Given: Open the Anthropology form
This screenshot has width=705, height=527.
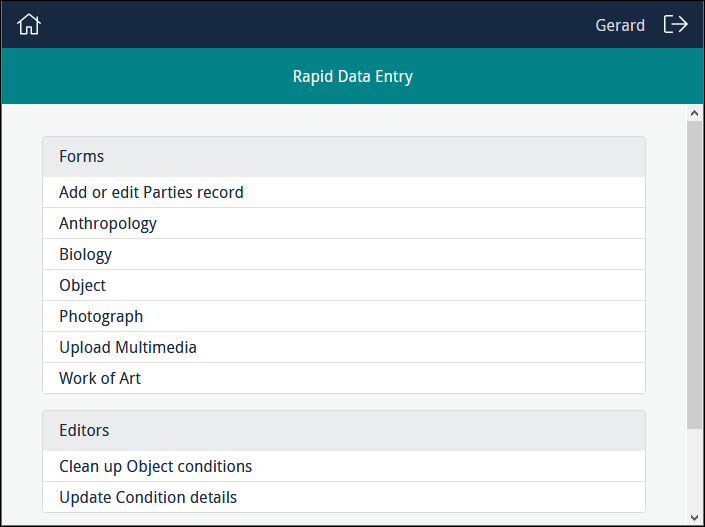Looking at the screenshot, I should pos(108,223).
